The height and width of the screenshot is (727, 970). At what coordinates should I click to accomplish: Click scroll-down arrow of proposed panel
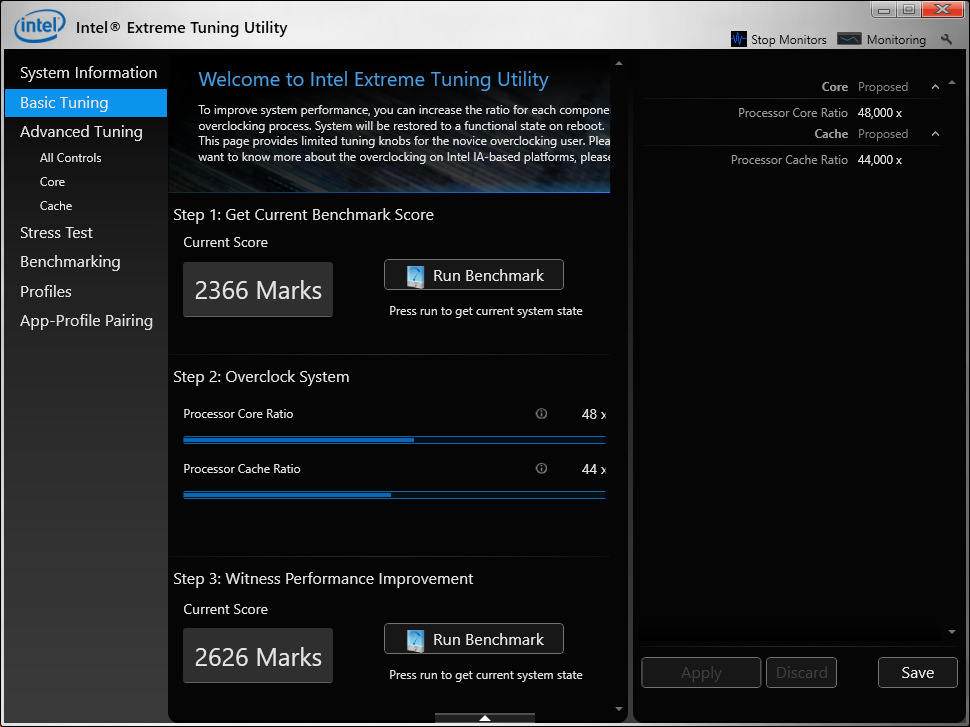pos(952,632)
